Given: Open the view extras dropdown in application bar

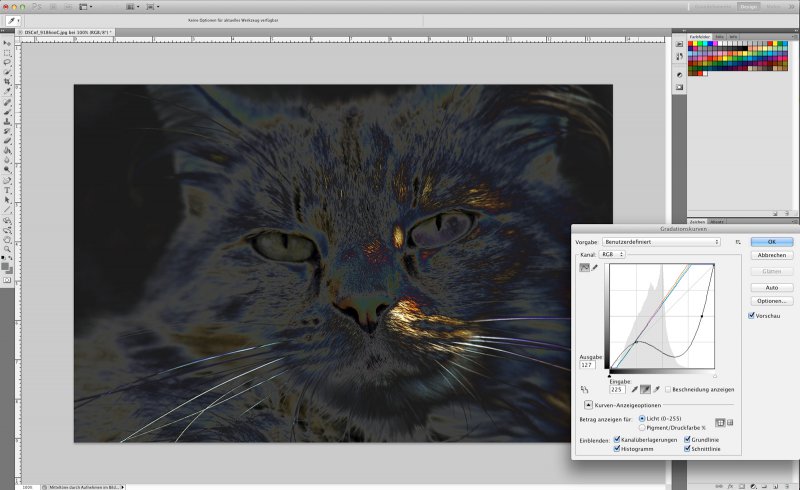Looking at the screenshot, I should tap(85, 7).
